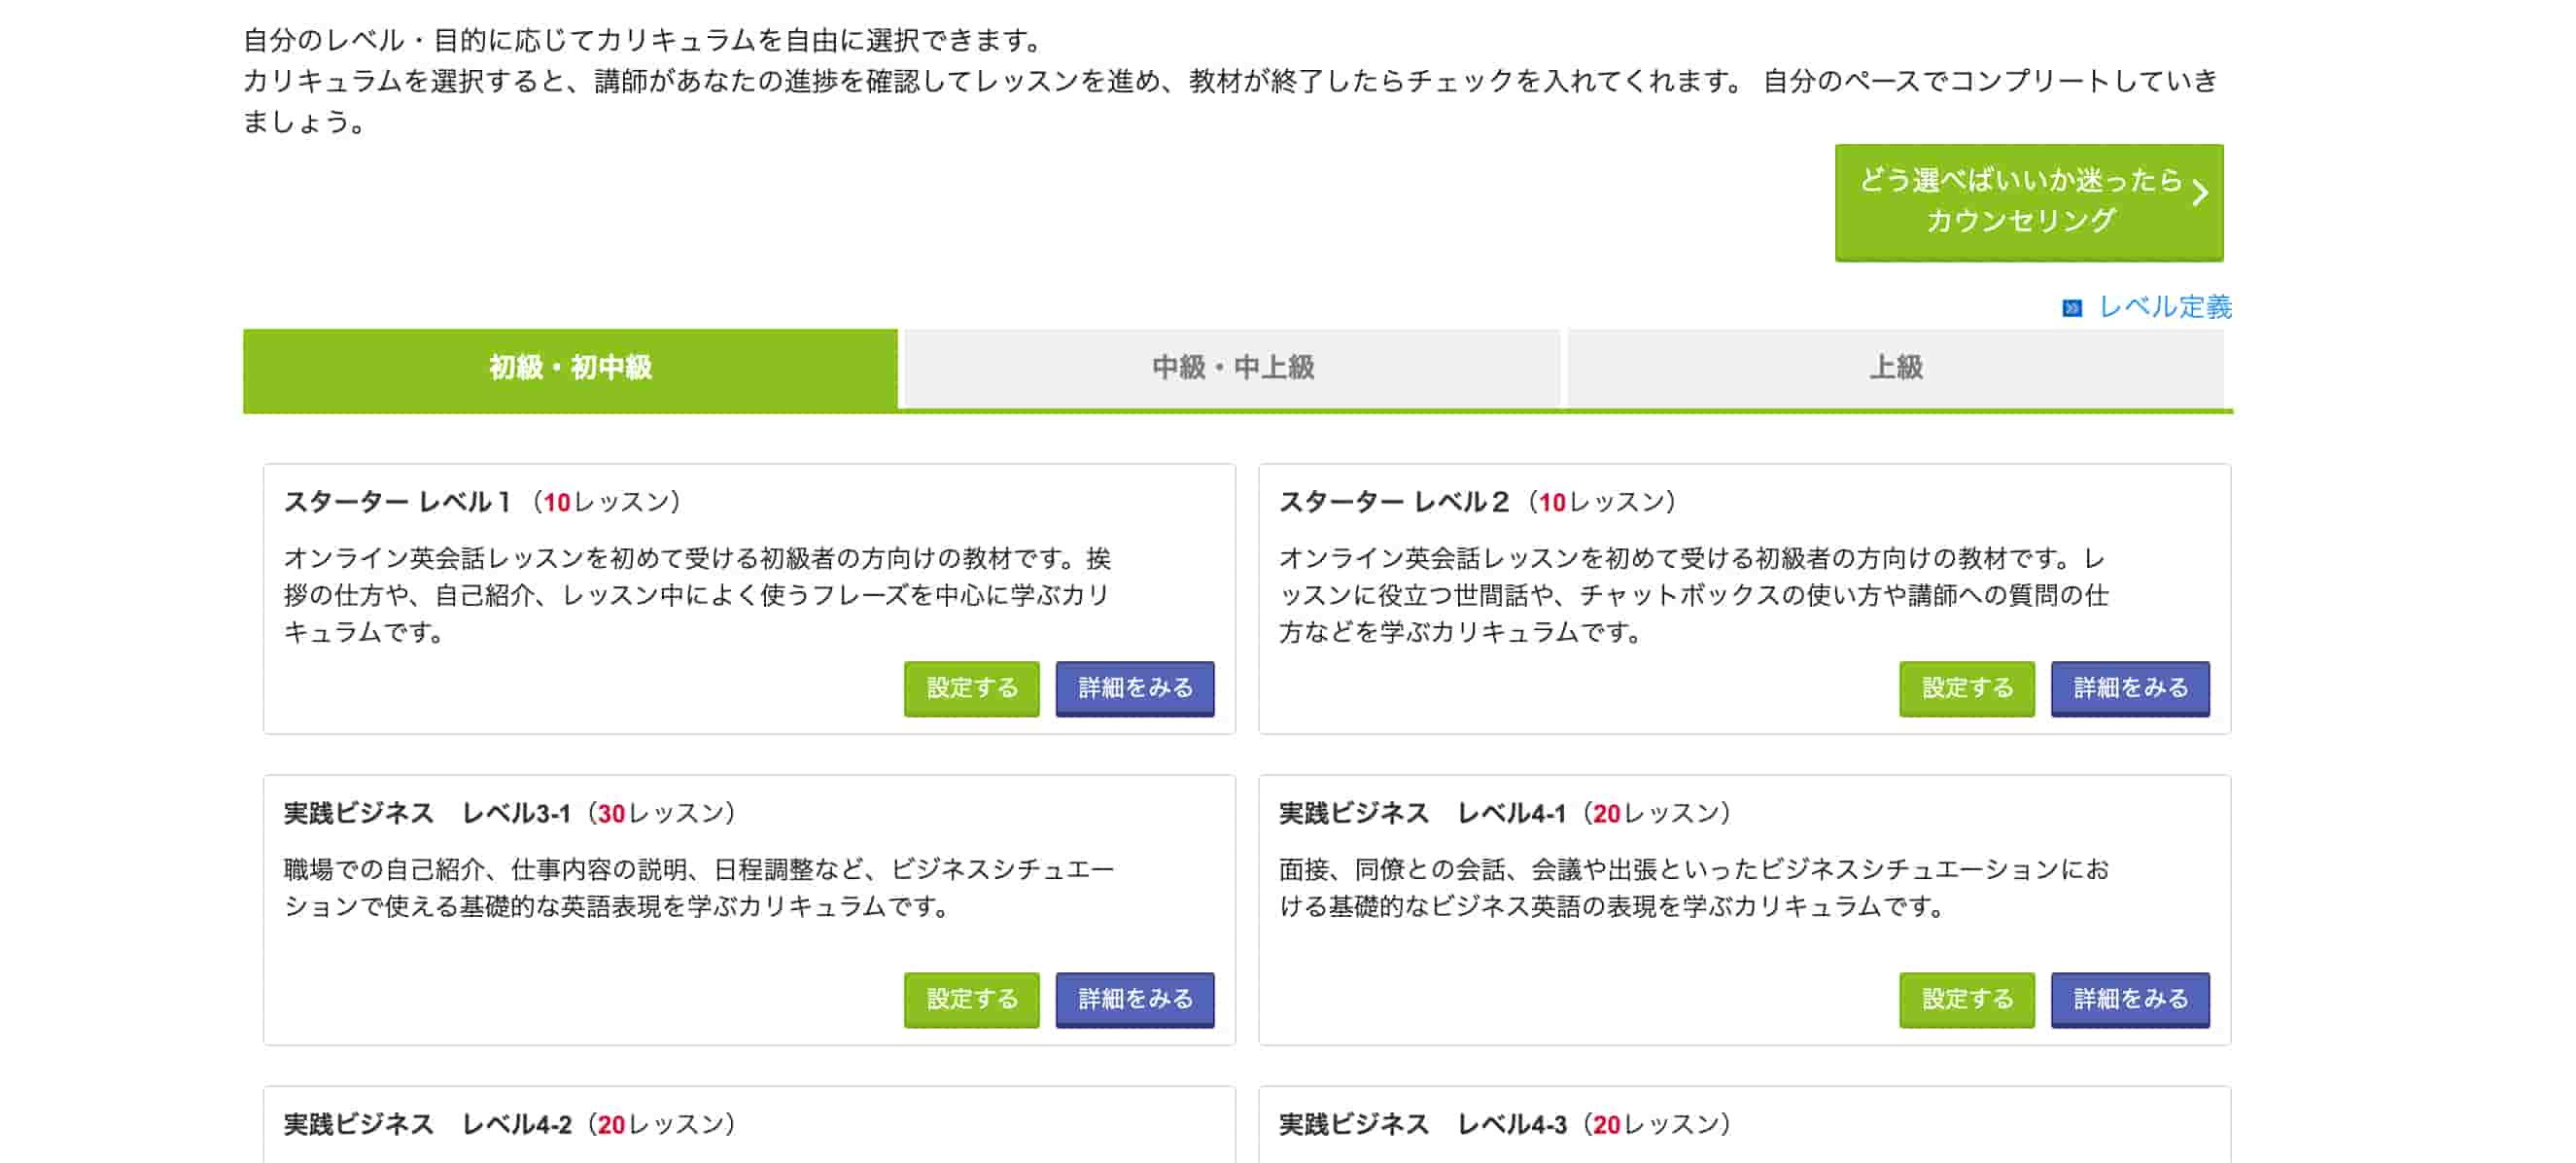Open 詳細をみる for 実践ビジネス レベル3-1
Image resolution: width=2576 pixels, height=1163 pixels.
pyautogui.click(x=1134, y=999)
